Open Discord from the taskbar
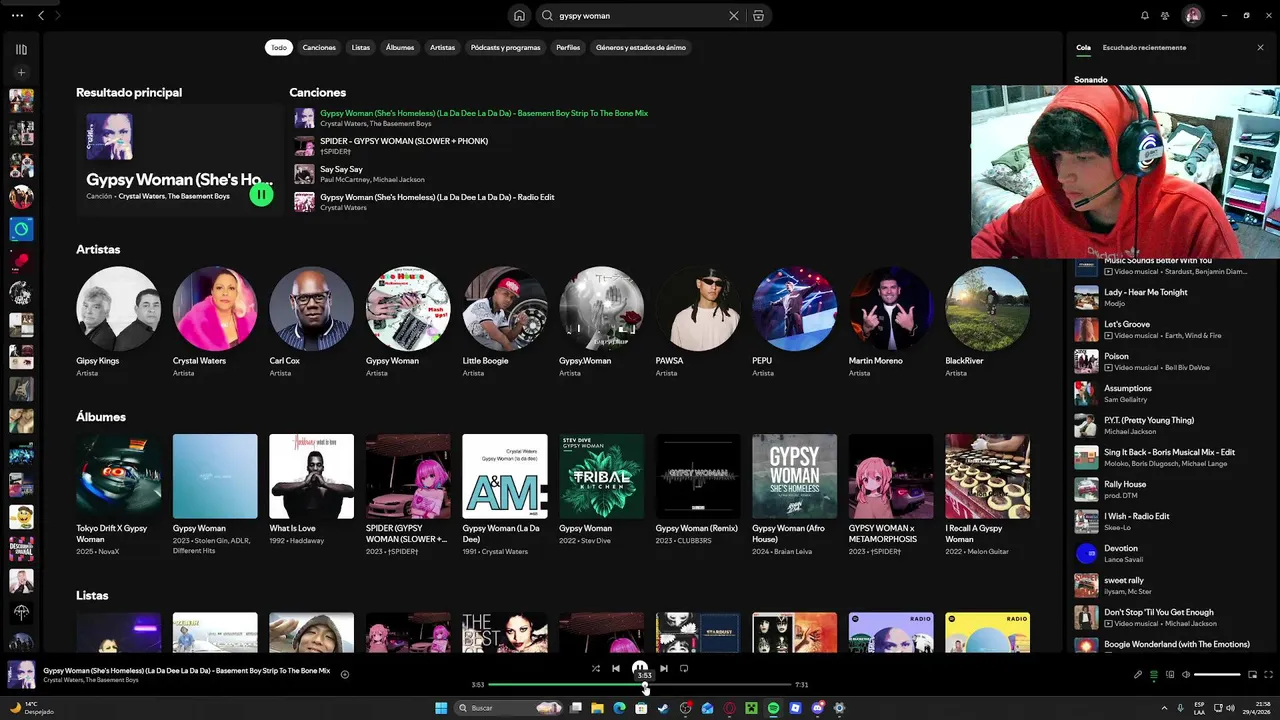 (818, 708)
